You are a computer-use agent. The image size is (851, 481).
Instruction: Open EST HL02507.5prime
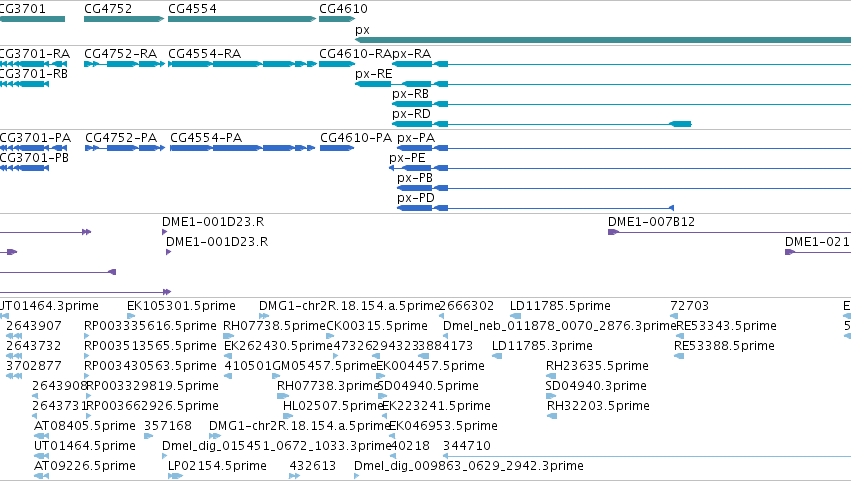click(x=333, y=407)
